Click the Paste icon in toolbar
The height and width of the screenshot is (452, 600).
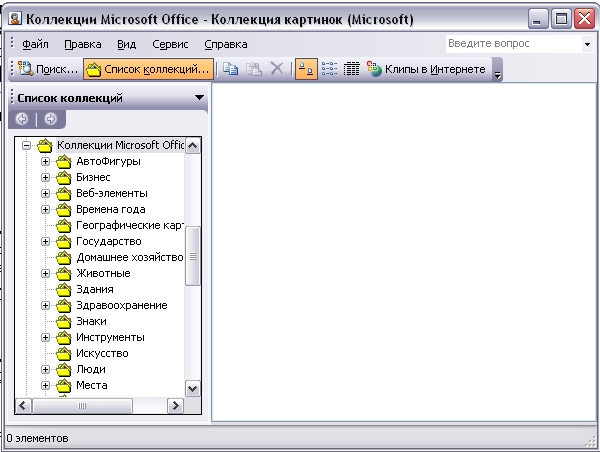253,69
